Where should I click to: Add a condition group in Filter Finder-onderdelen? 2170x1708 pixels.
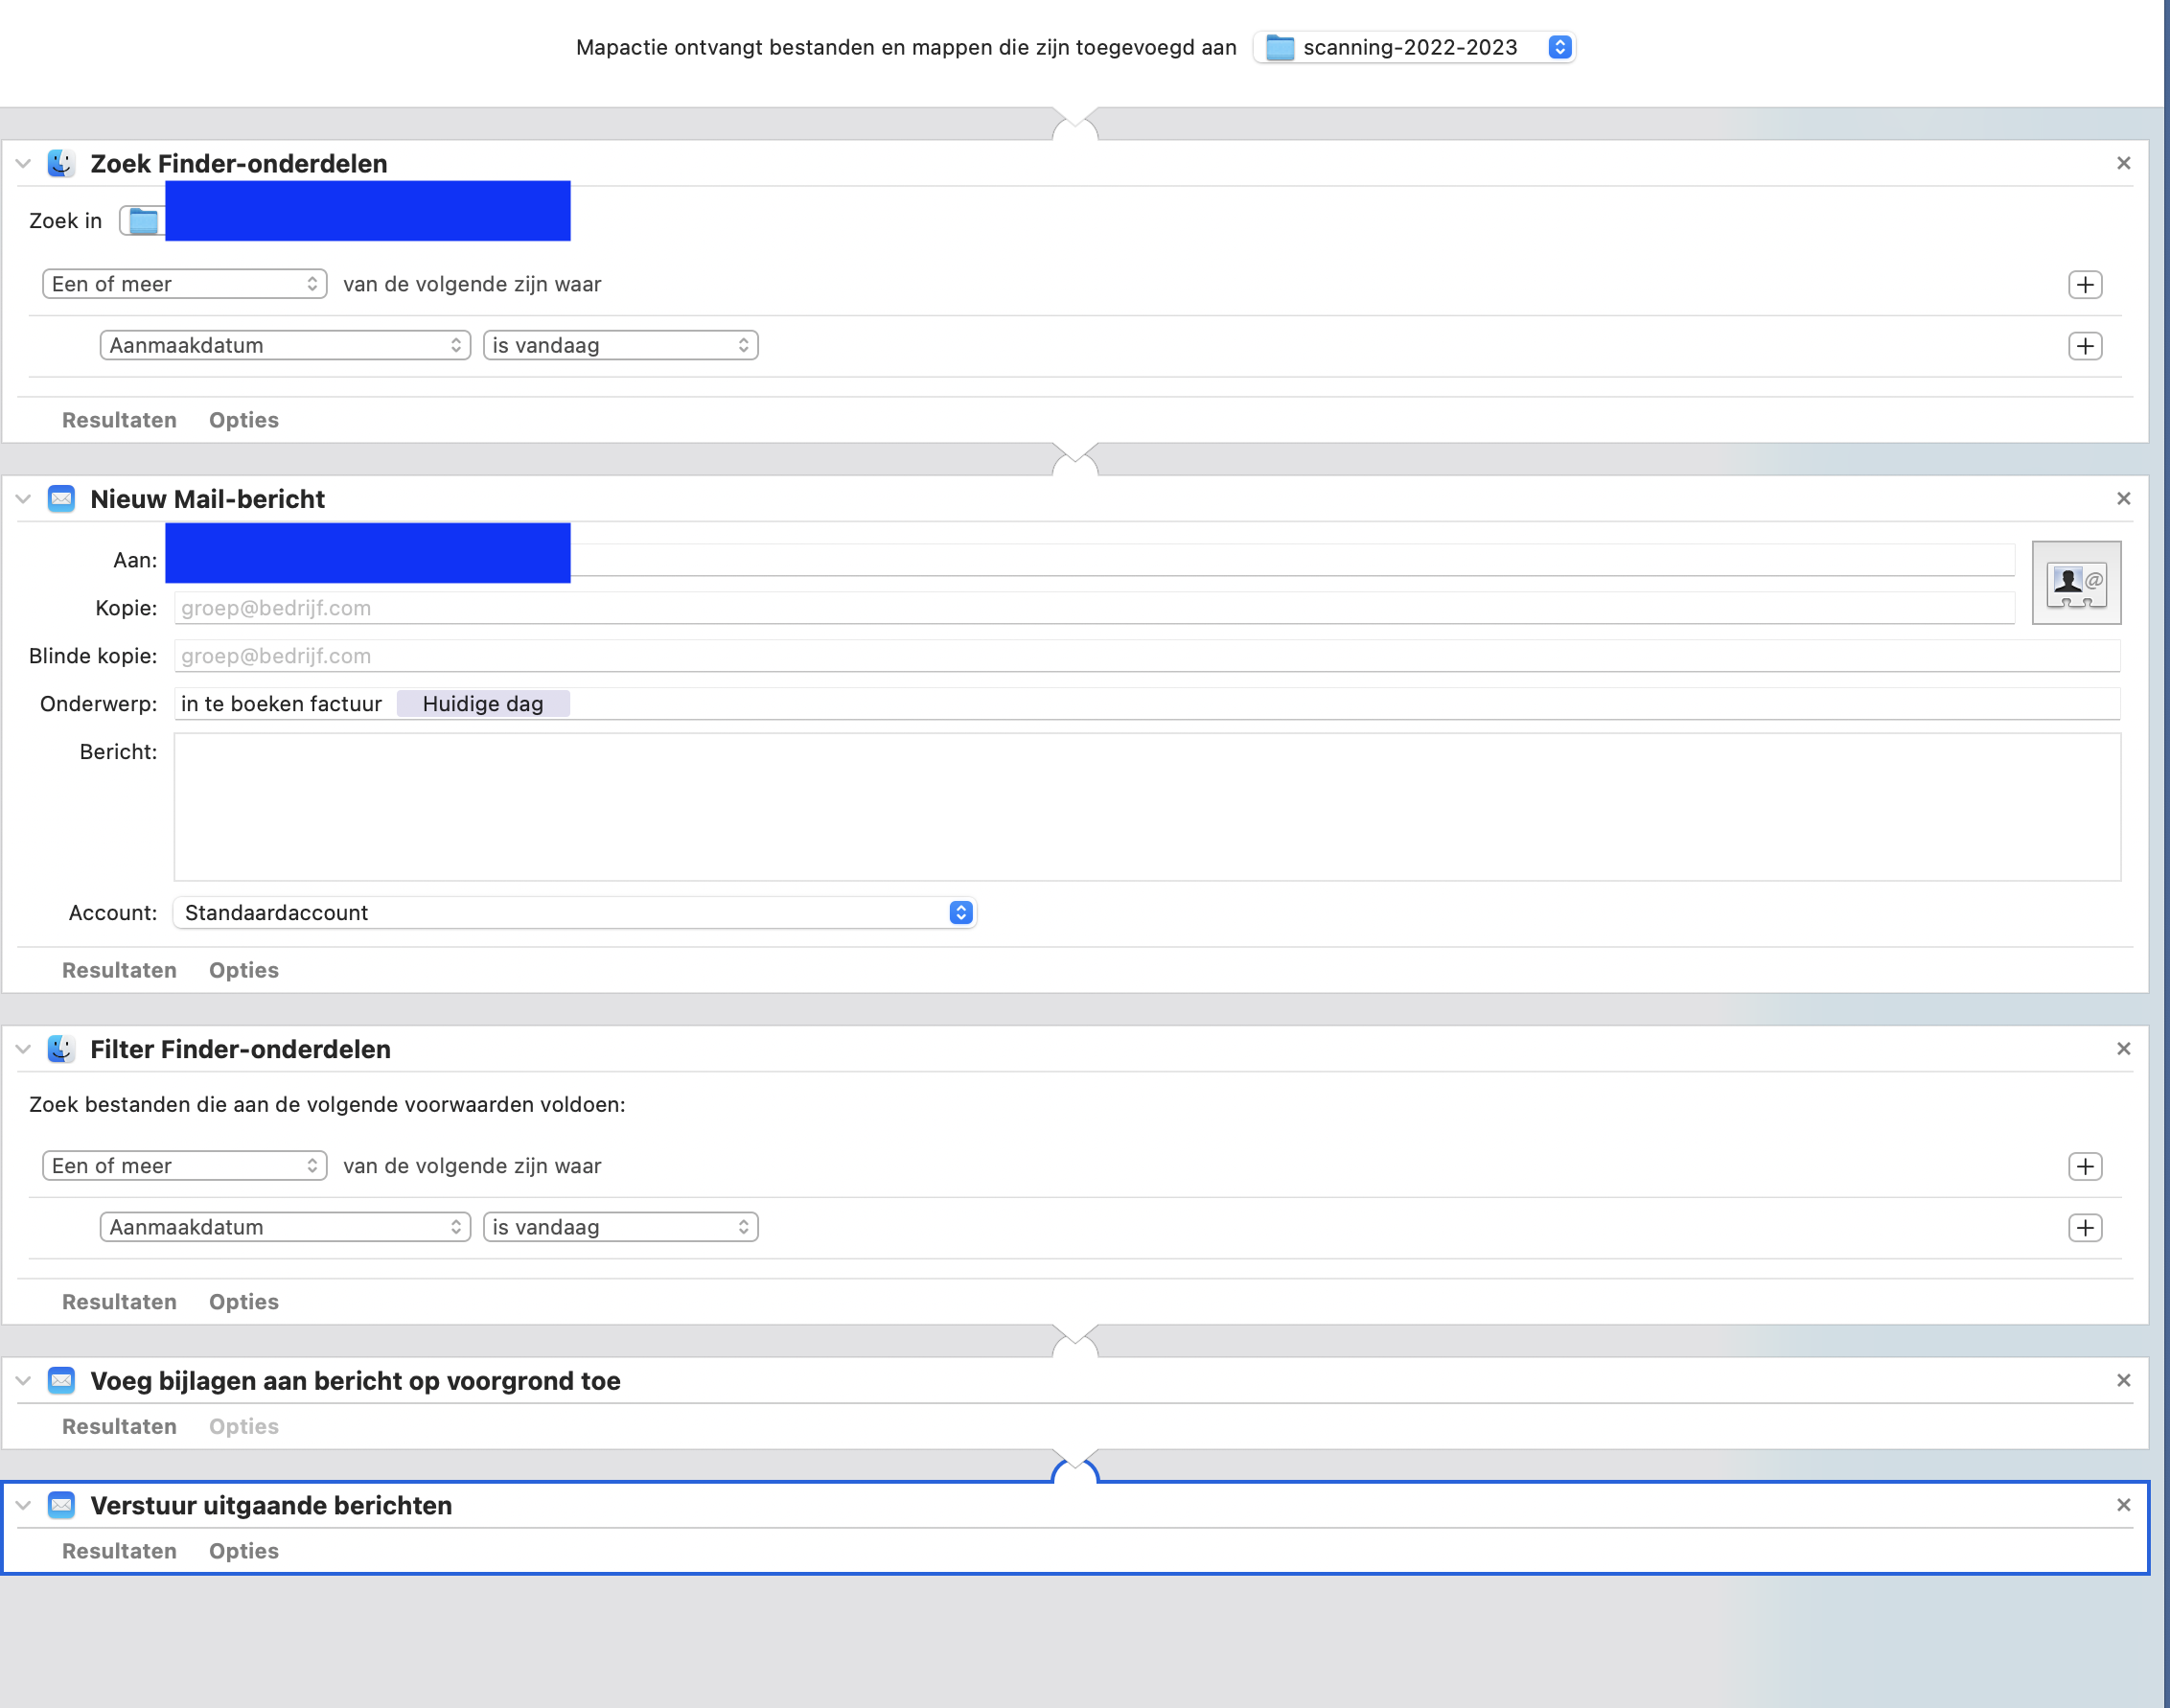click(2084, 1166)
